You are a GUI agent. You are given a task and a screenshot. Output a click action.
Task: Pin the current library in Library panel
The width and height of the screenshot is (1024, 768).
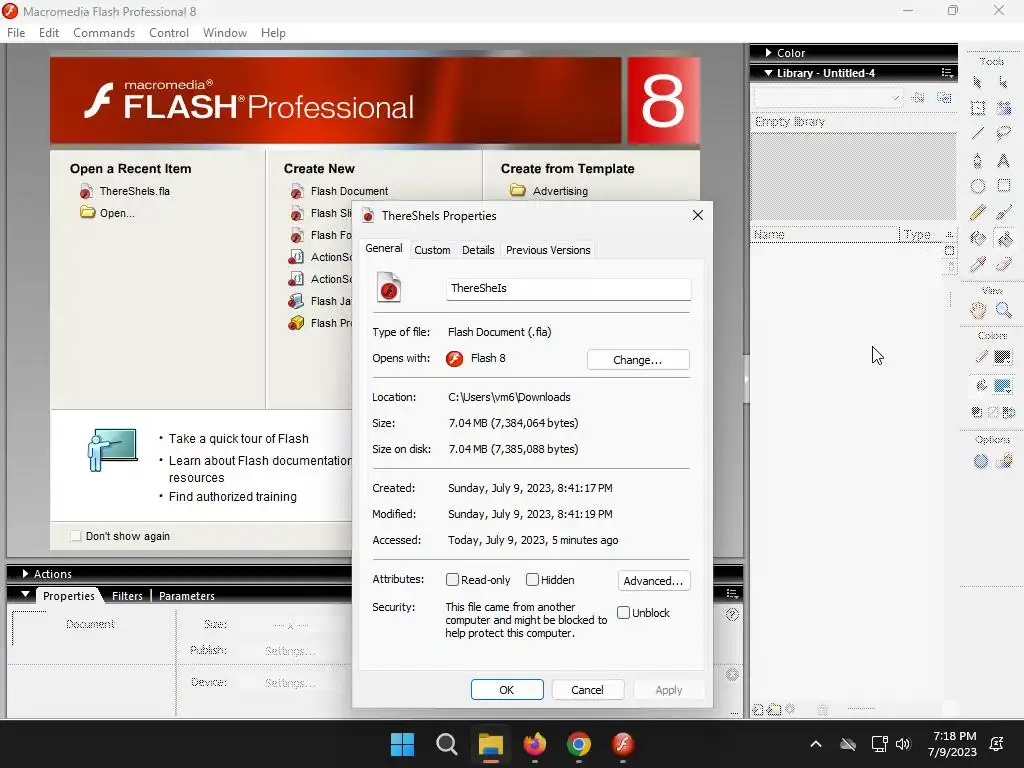point(918,98)
